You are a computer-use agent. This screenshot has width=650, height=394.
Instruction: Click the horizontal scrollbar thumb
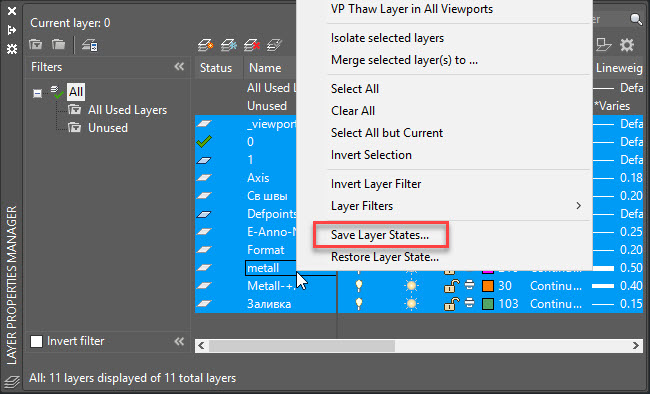(x=302, y=345)
